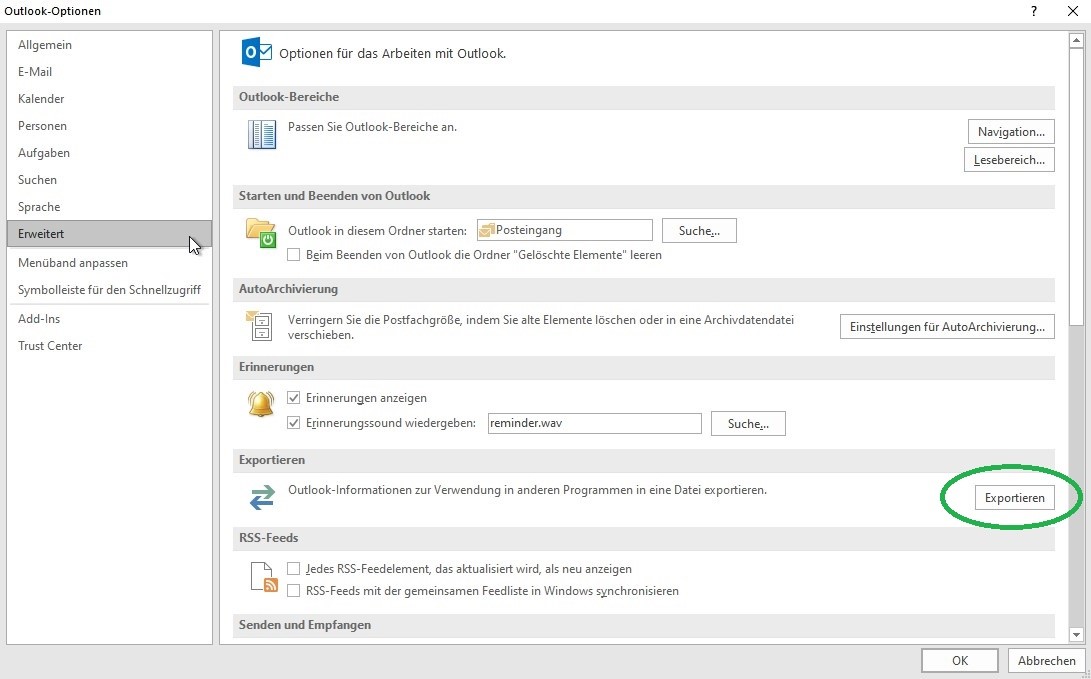Browse for a reminder sound with Suche...
The width and height of the screenshot is (1091, 679).
(x=748, y=424)
